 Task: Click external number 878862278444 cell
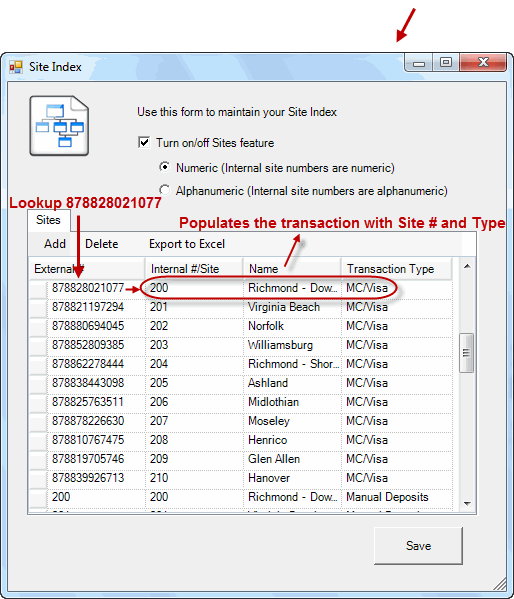coord(96,366)
